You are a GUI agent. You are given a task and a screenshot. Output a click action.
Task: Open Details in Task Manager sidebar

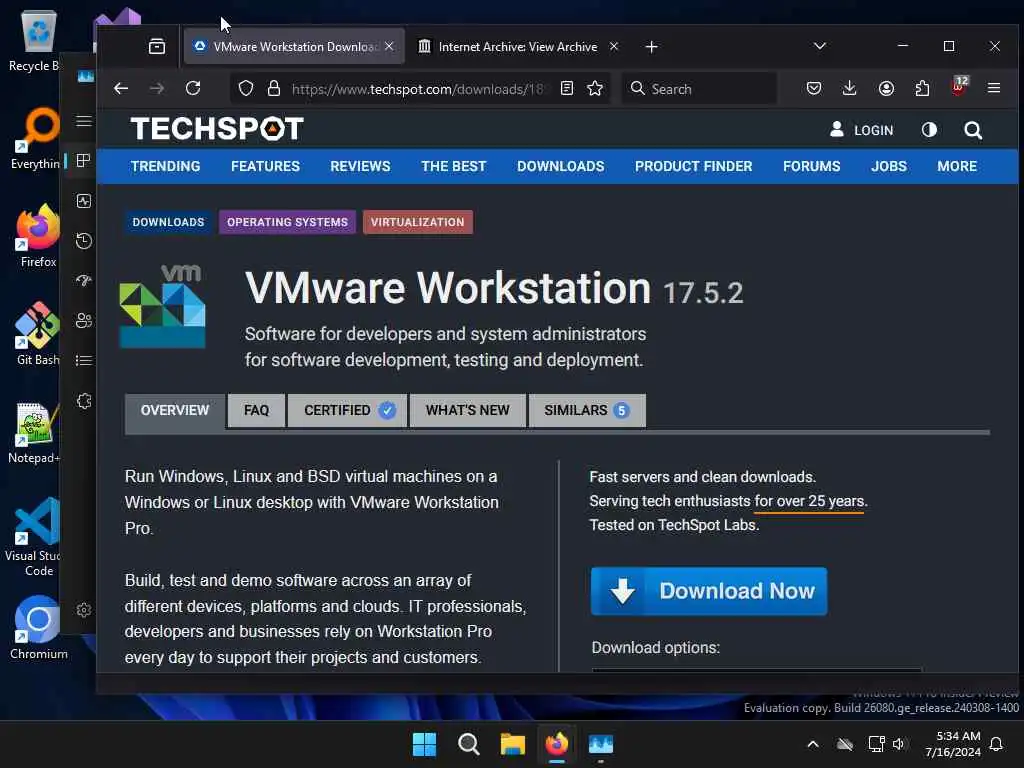click(84, 360)
